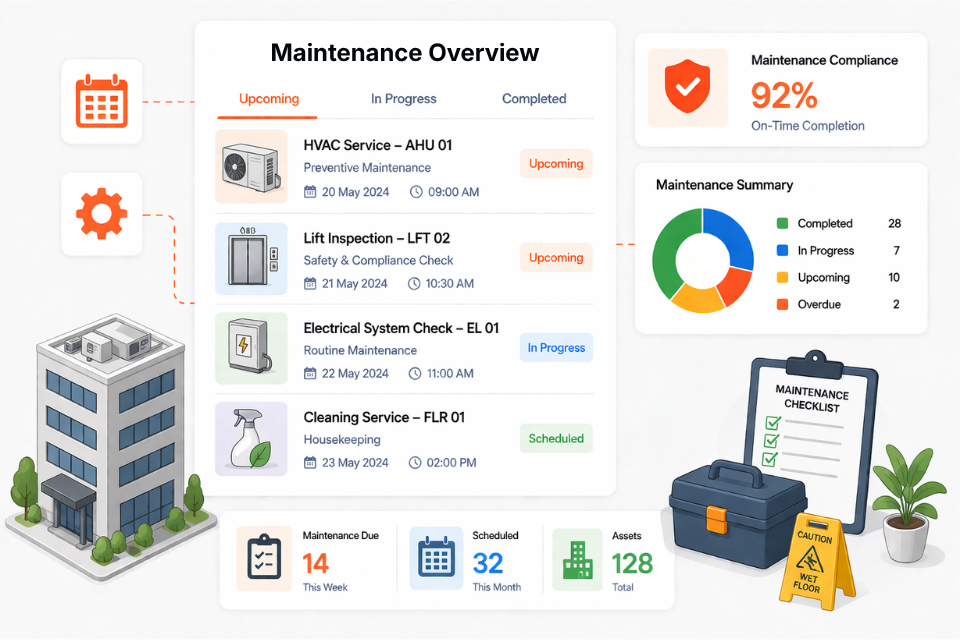Image resolution: width=960 pixels, height=640 pixels.
Task: Click the 32 Scheduled value
Action: (x=488, y=563)
